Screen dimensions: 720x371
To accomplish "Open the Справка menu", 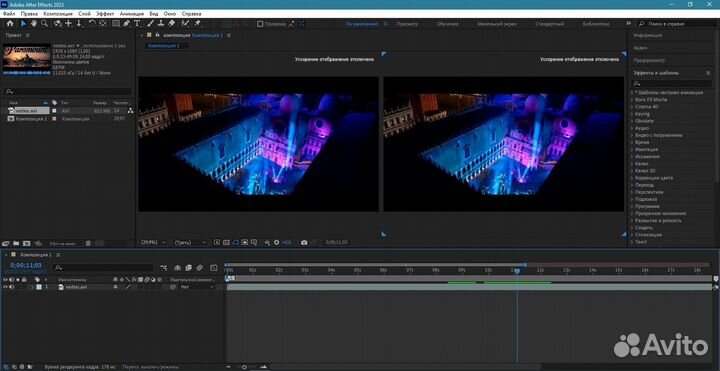I will click(x=191, y=14).
